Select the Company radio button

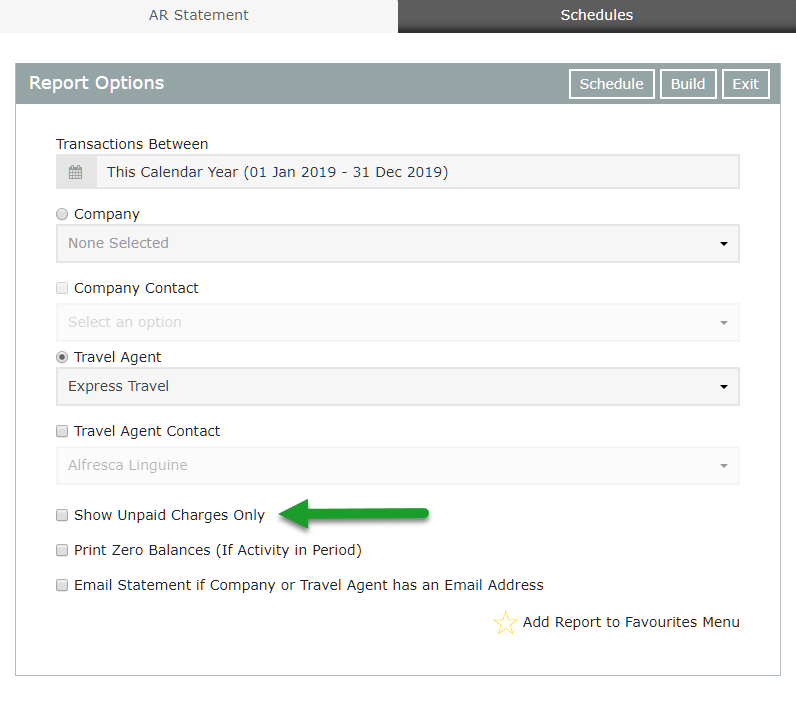tap(62, 214)
